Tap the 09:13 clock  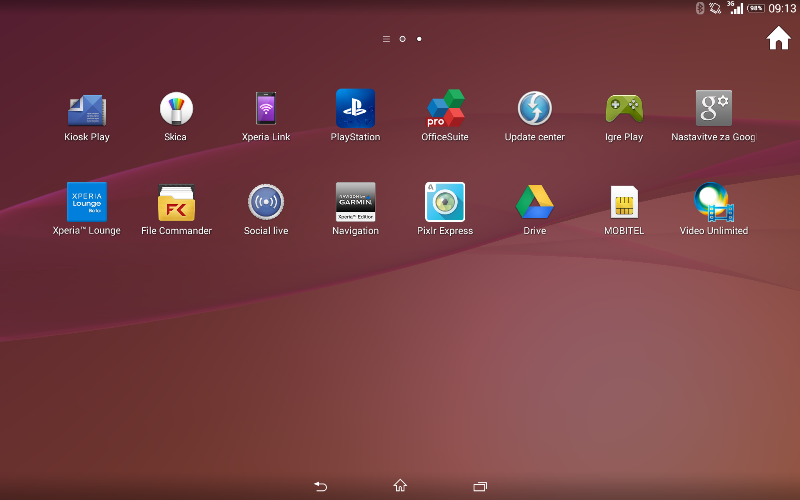[782, 8]
